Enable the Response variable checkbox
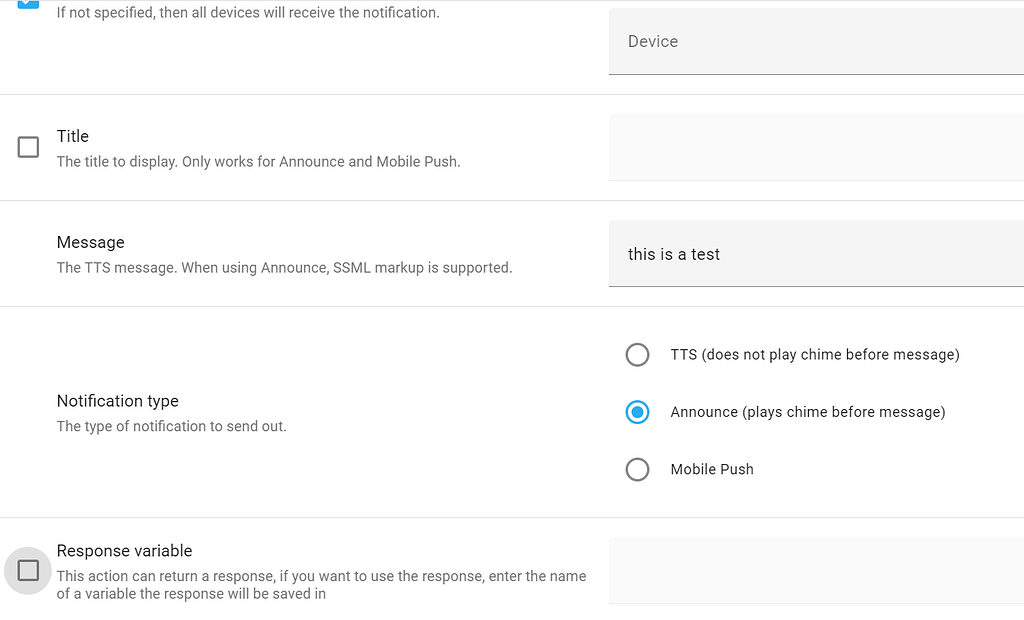Screen dimensions: 1024x620 click(x=28, y=570)
